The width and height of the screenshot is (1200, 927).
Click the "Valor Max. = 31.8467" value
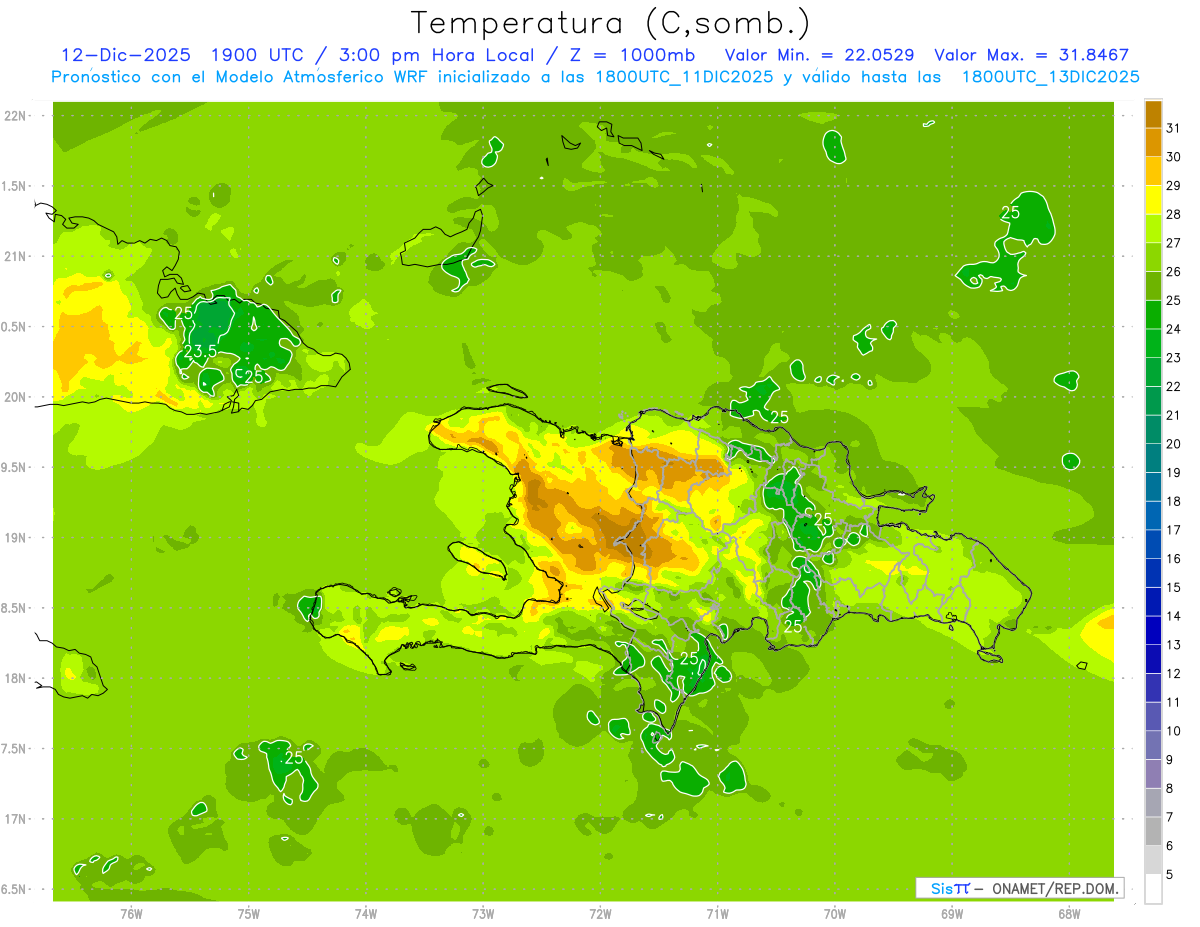(1032, 55)
